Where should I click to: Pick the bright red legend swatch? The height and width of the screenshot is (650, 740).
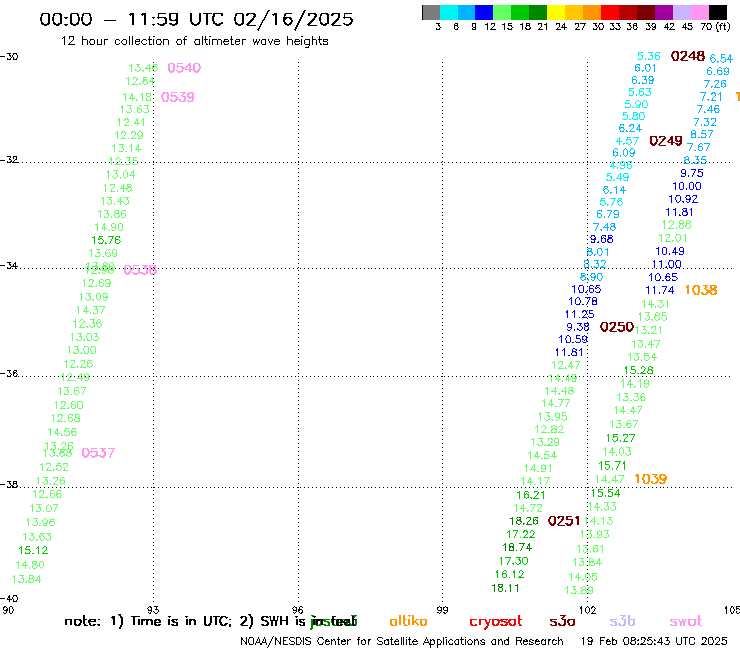pyautogui.click(x=610, y=12)
